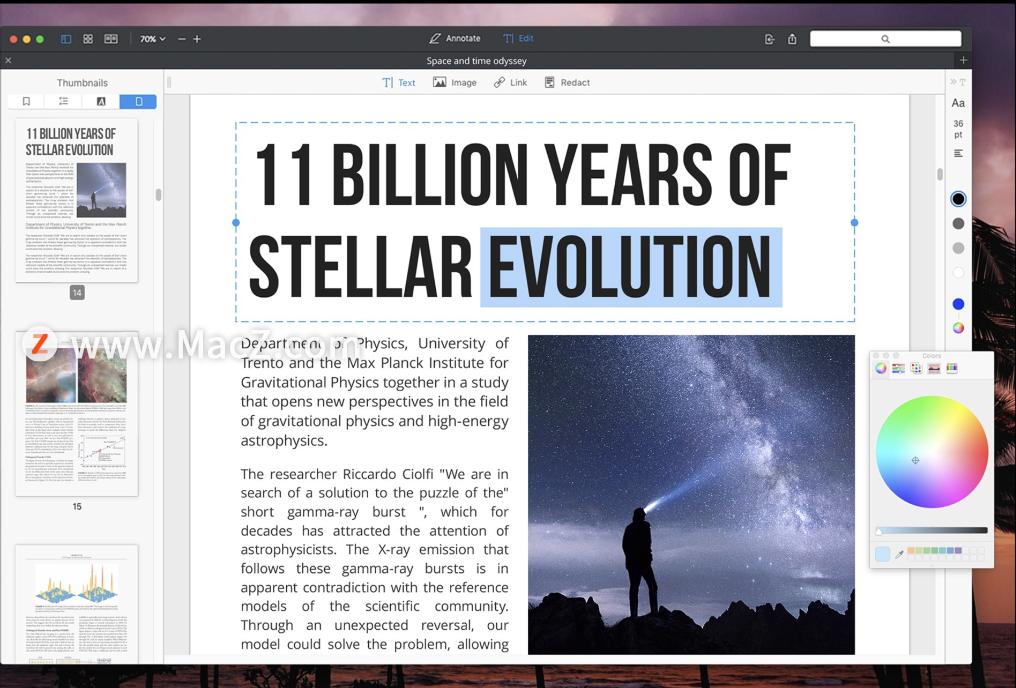The height and width of the screenshot is (688, 1016).
Task: Click the search field in toolbar
Action: [x=885, y=39]
